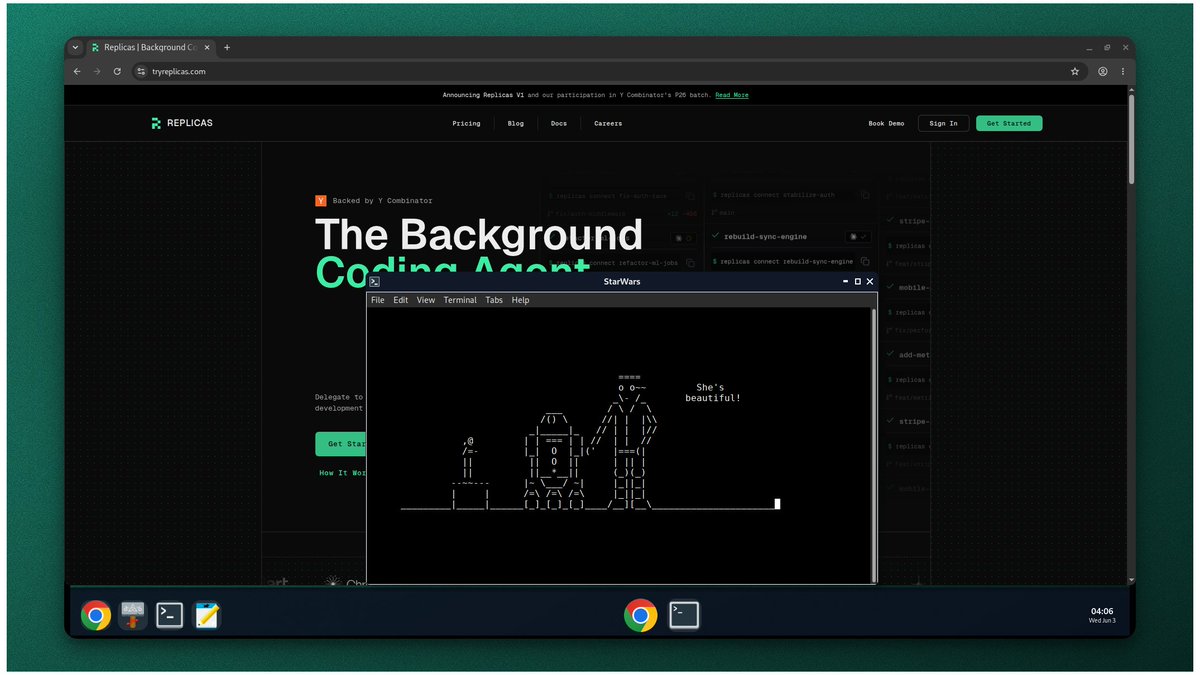Go back in Chrome
The image size is (1200, 675).
(77, 71)
